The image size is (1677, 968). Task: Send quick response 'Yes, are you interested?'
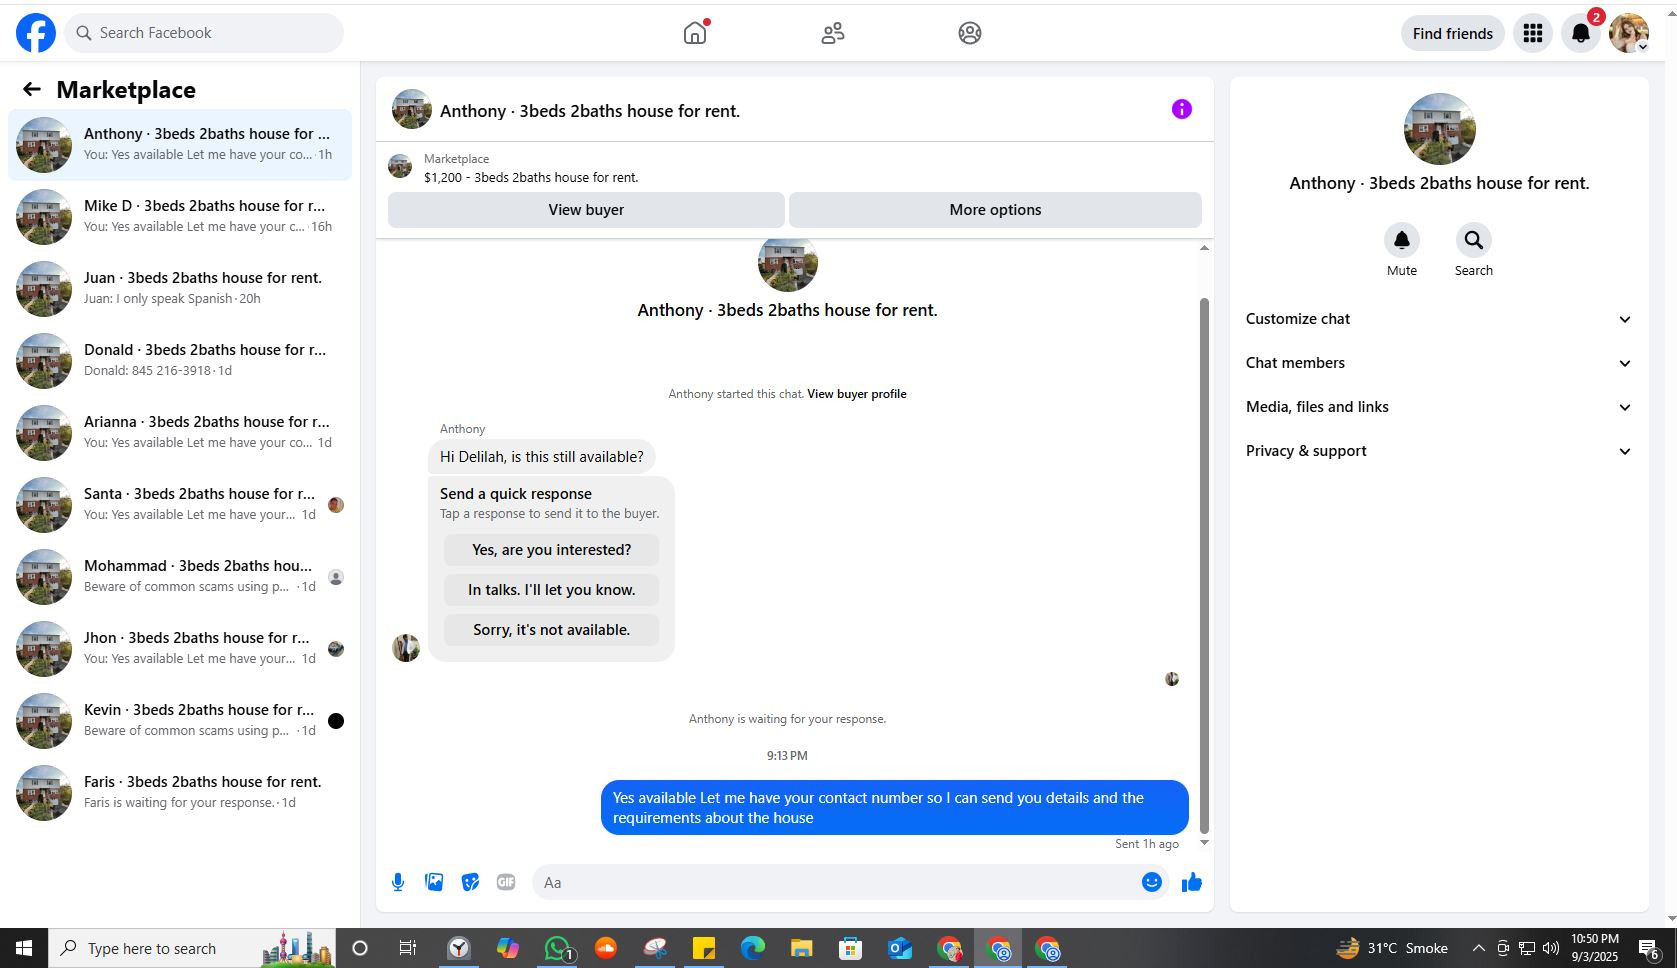pos(551,550)
